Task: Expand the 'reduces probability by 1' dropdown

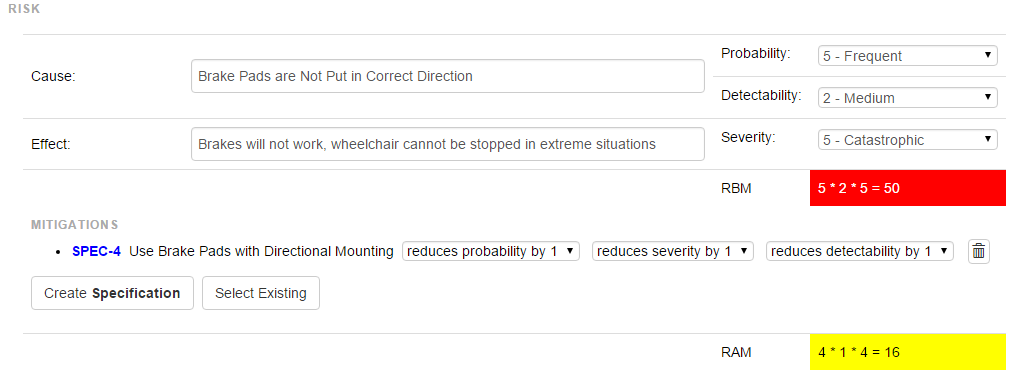Action: (x=491, y=251)
